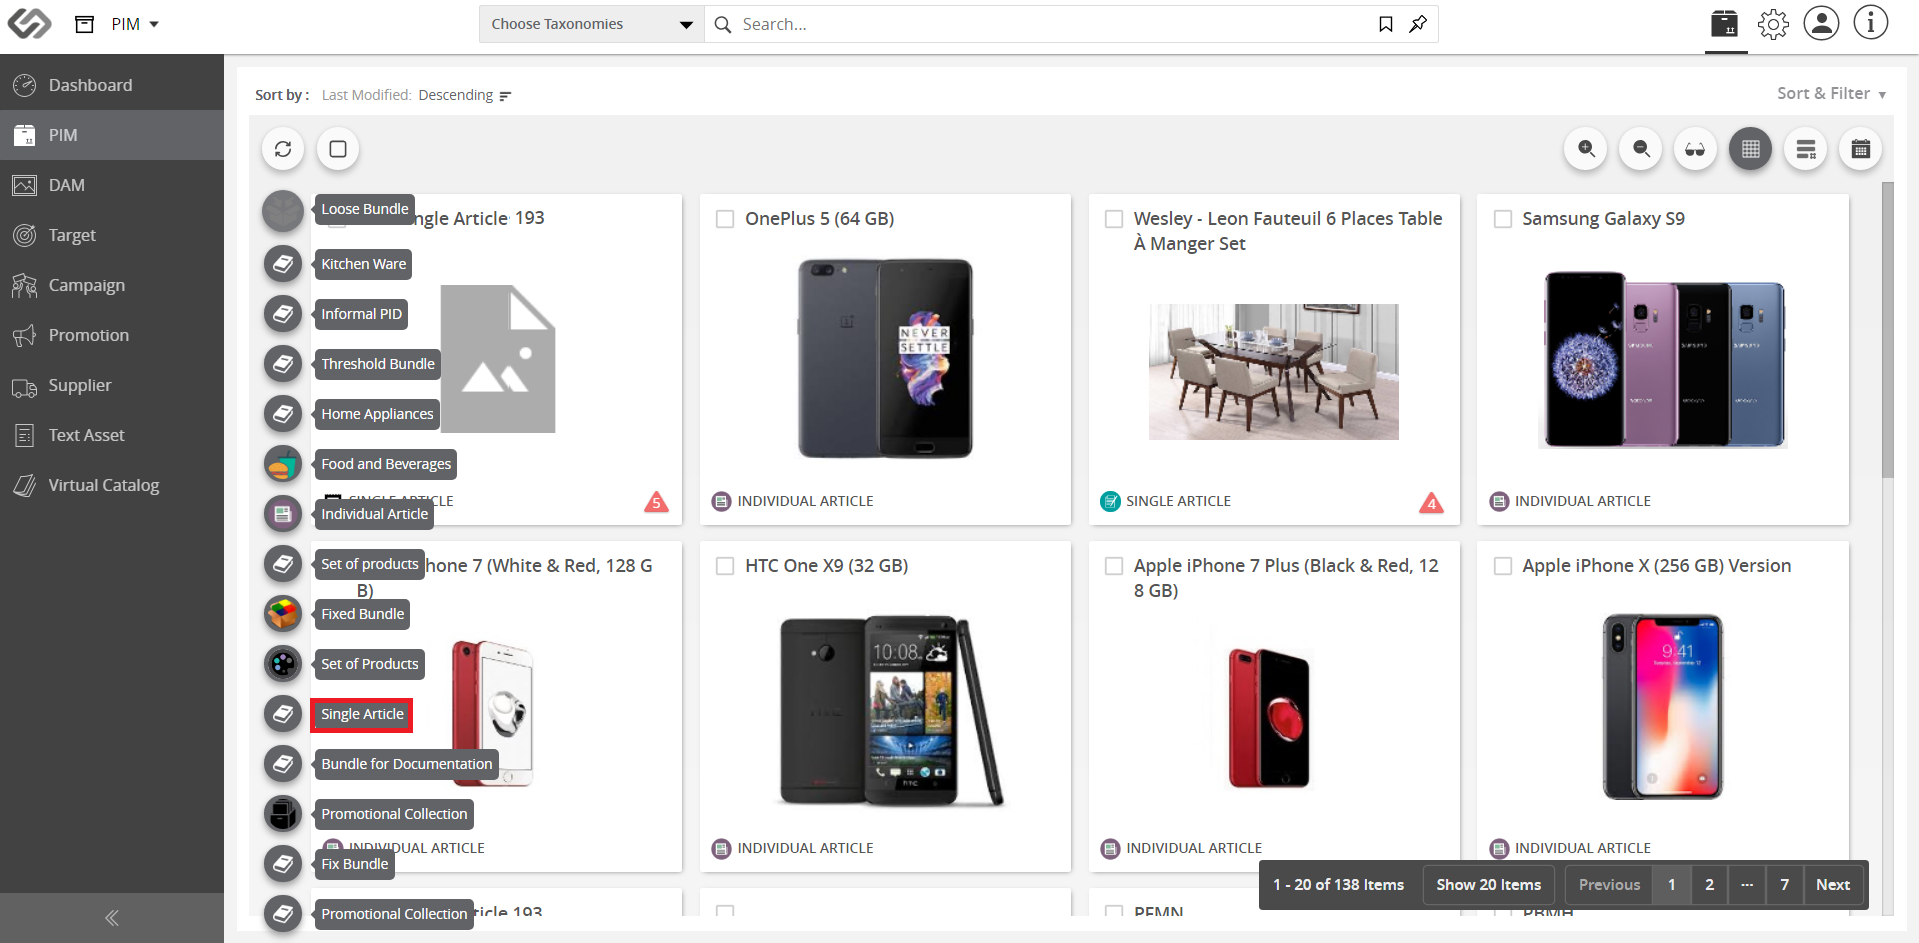Open the bookmark icon in search bar

(1386, 24)
